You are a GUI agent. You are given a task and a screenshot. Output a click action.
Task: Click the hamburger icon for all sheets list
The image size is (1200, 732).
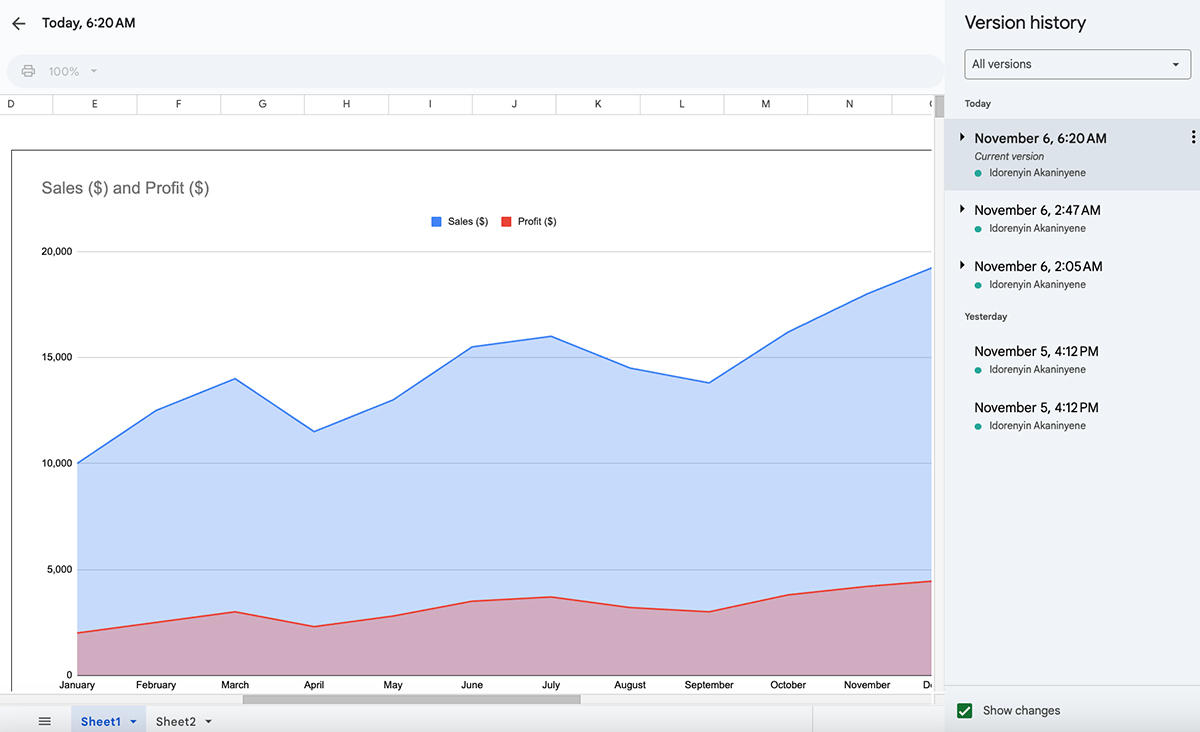coord(44,720)
